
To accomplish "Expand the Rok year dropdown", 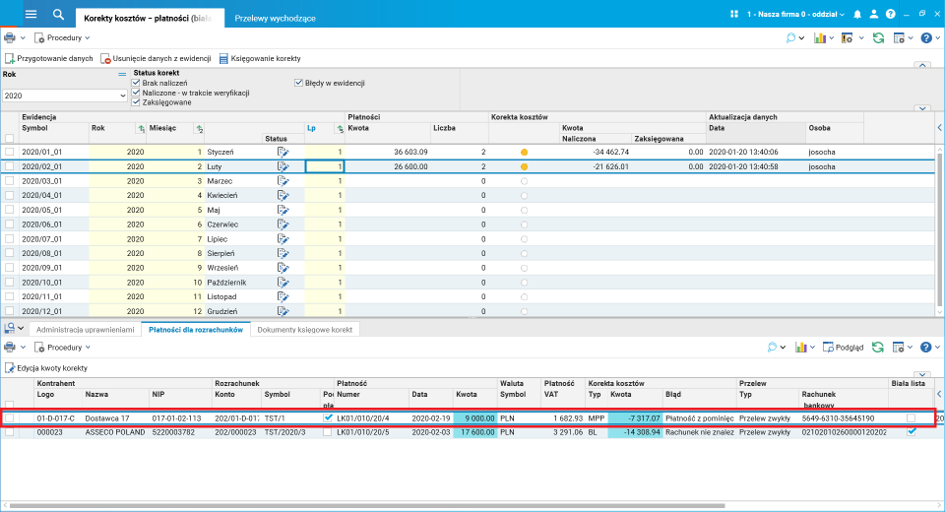I will (x=121, y=96).
